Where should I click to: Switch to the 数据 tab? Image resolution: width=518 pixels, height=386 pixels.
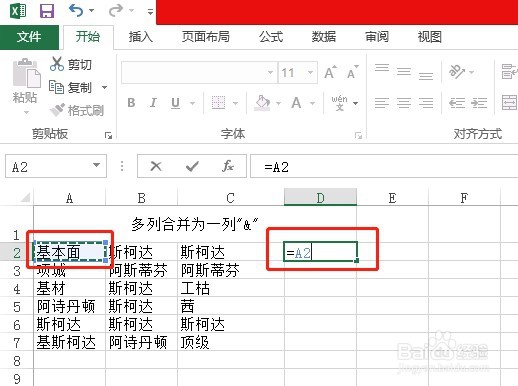(324, 37)
